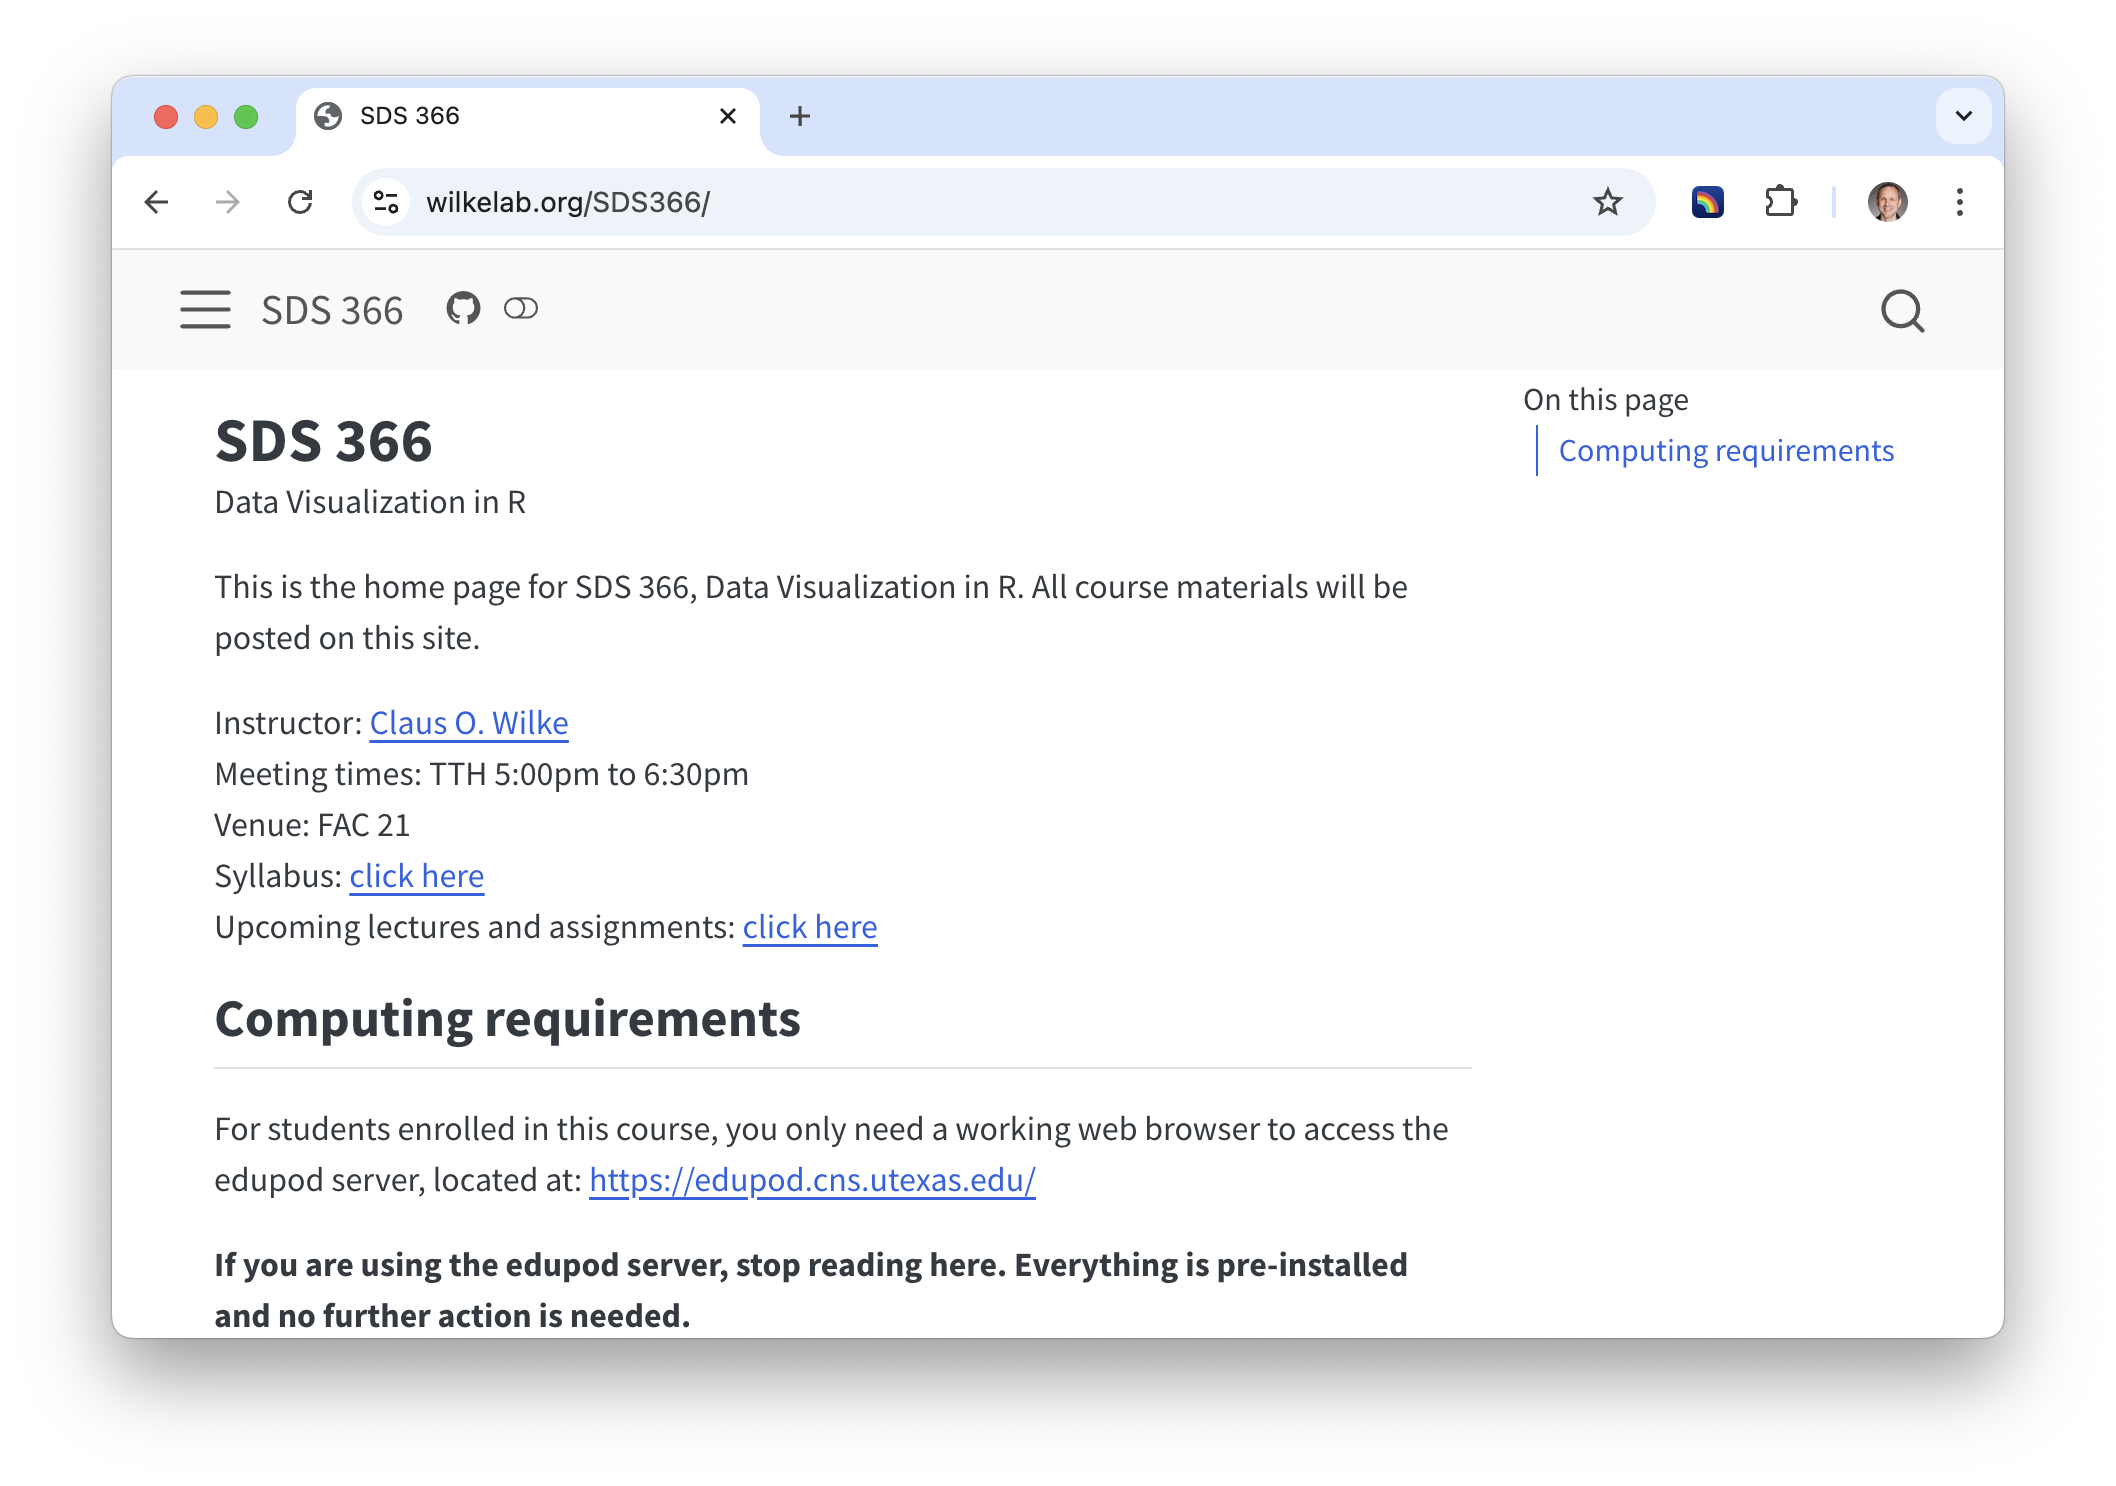View site information icon in address bar
Image resolution: width=2116 pixels, height=1486 pixels.
[x=387, y=202]
